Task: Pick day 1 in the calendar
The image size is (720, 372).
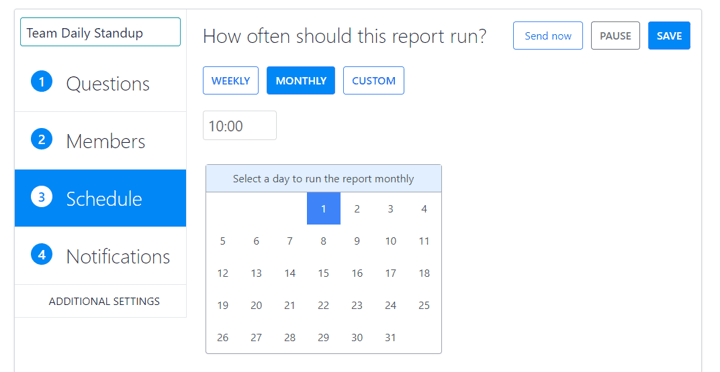Action: pyautogui.click(x=323, y=209)
